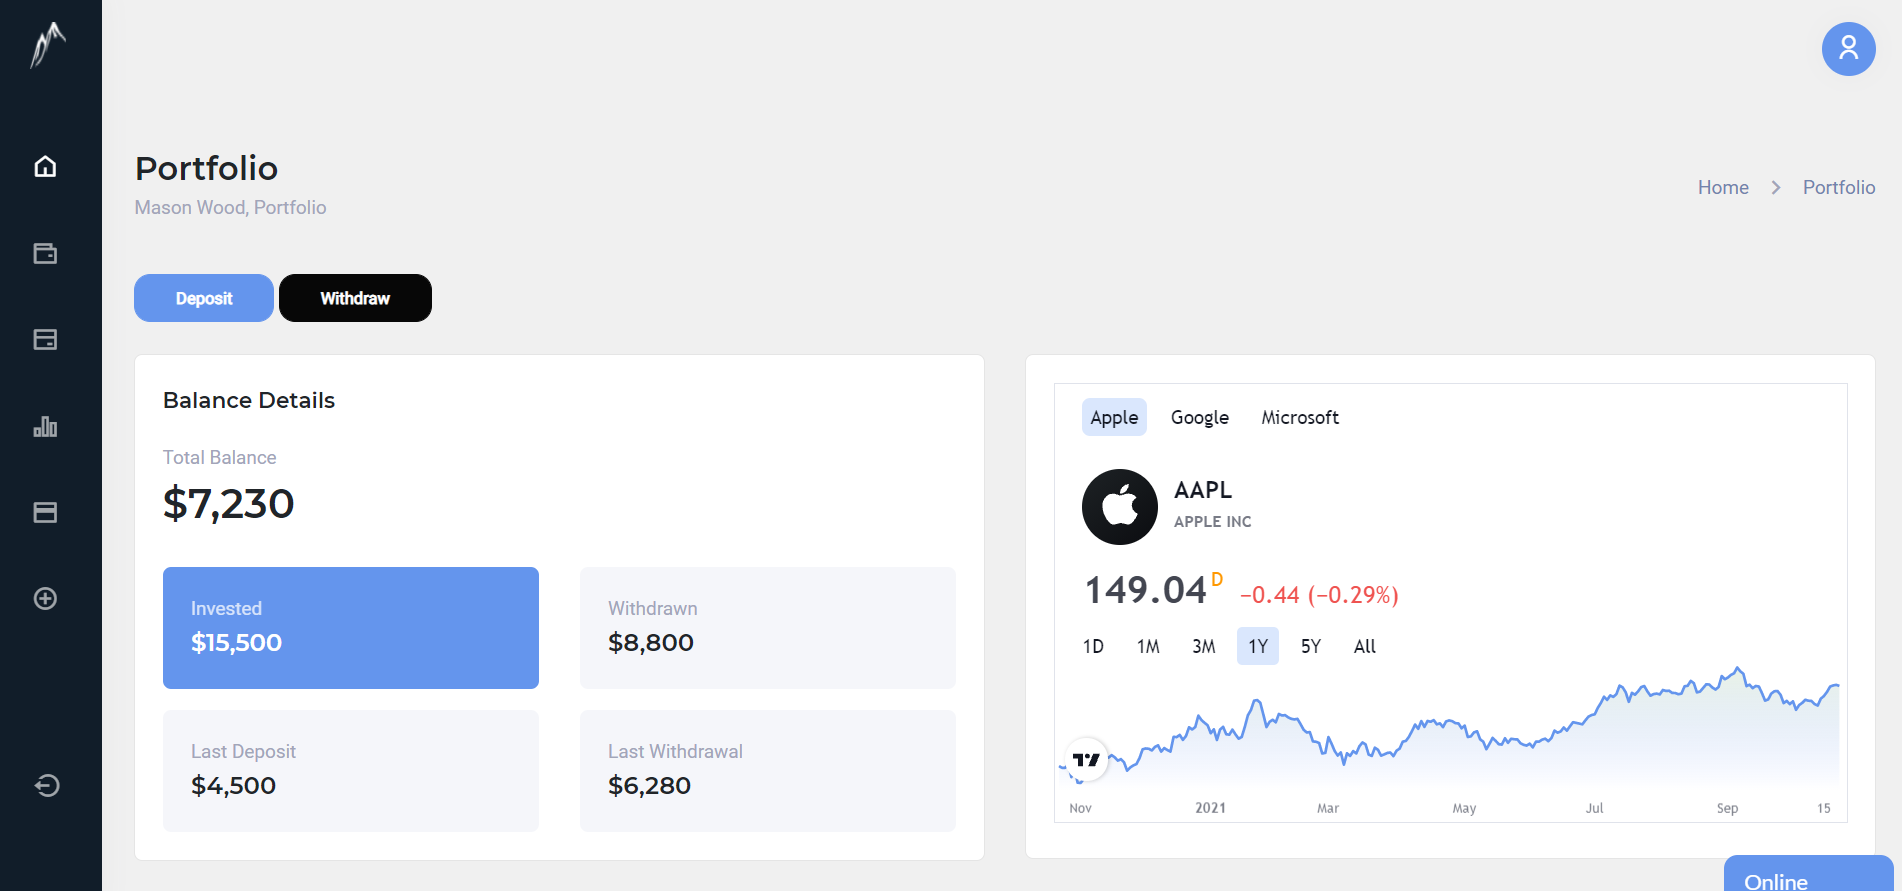Click the mountain logo at top of sidebar

(47, 46)
